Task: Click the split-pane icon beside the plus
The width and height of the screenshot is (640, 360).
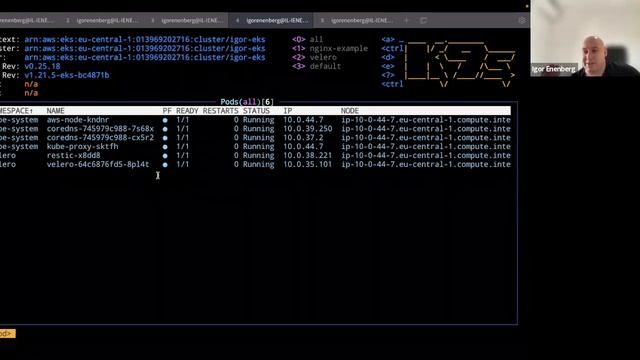Action: point(423,20)
